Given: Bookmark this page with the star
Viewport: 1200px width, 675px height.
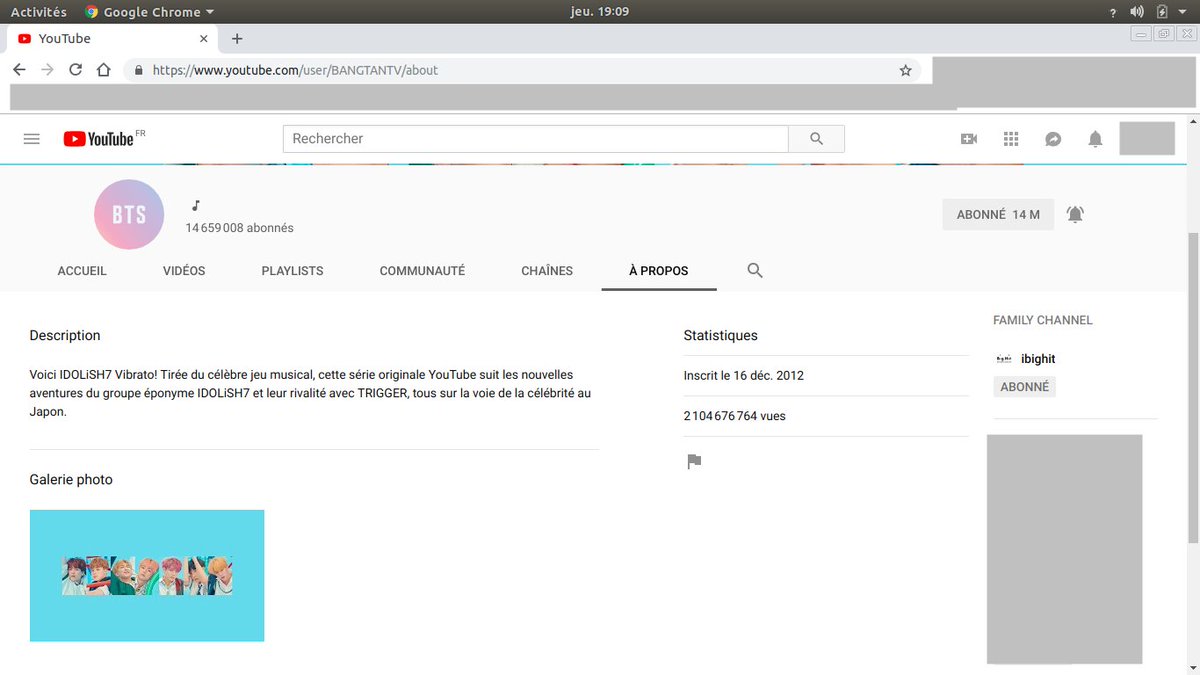Looking at the screenshot, I should click(906, 70).
